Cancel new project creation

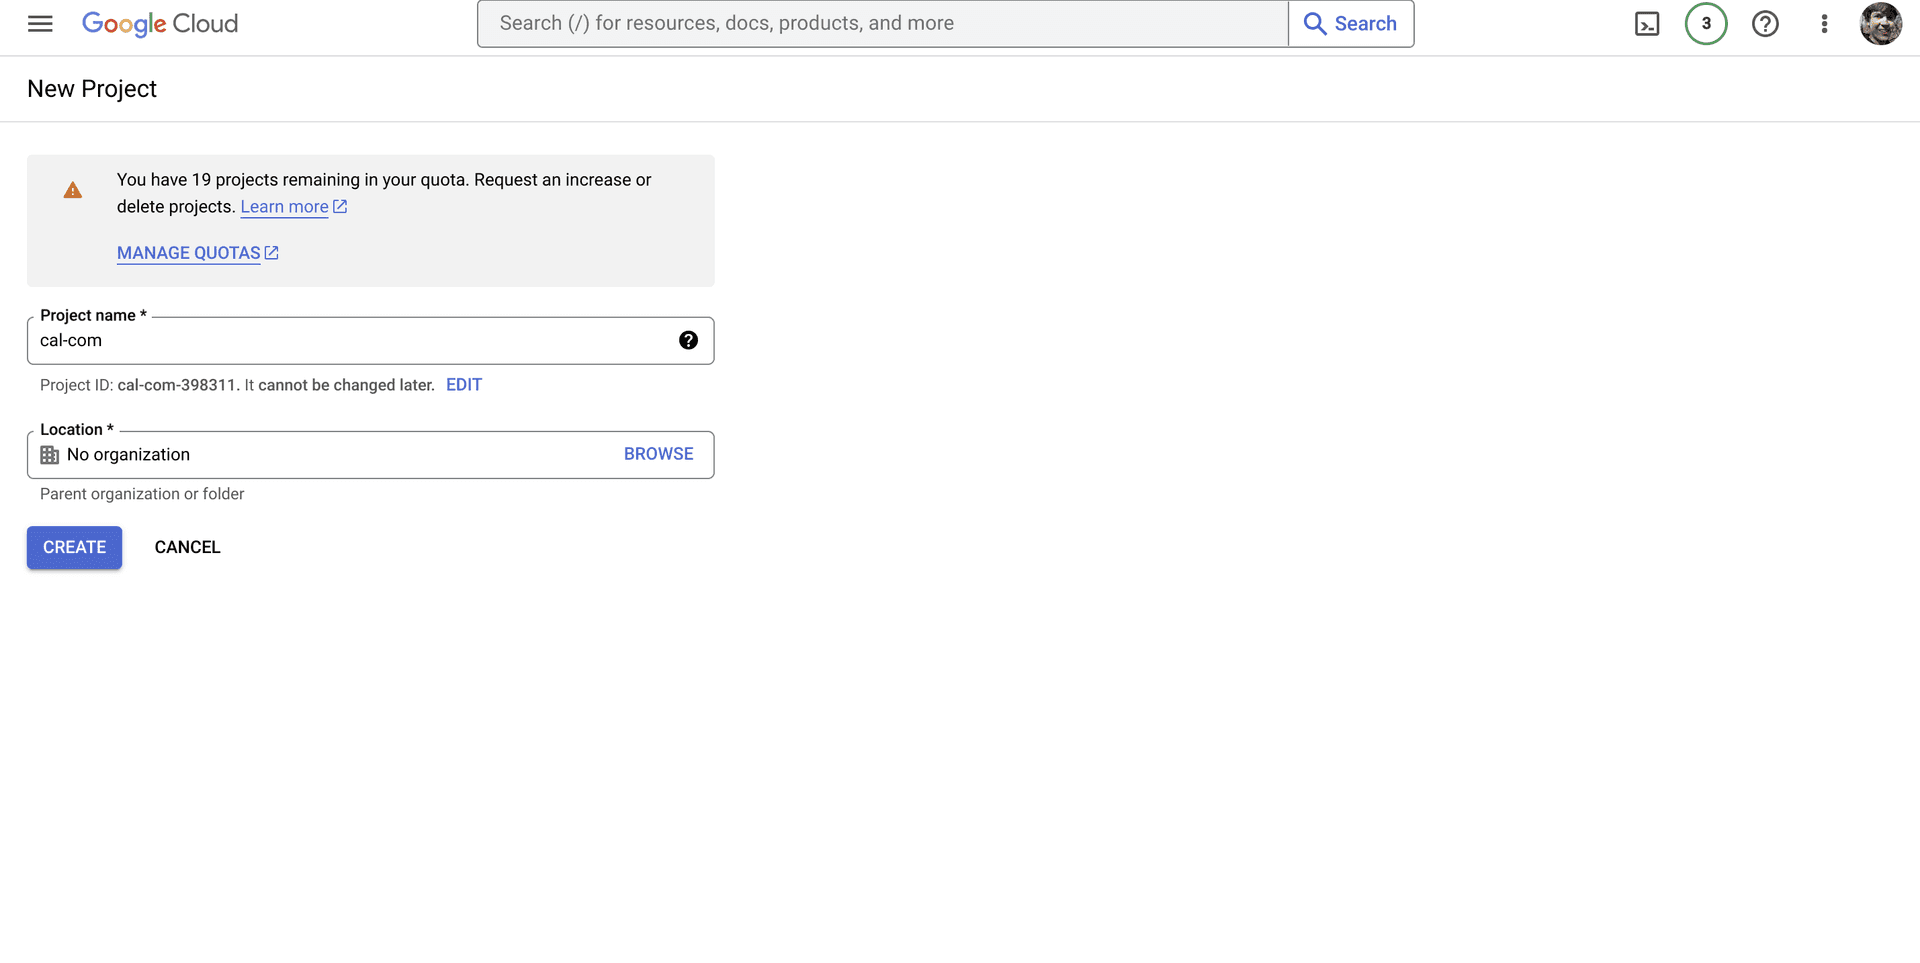[x=187, y=548]
